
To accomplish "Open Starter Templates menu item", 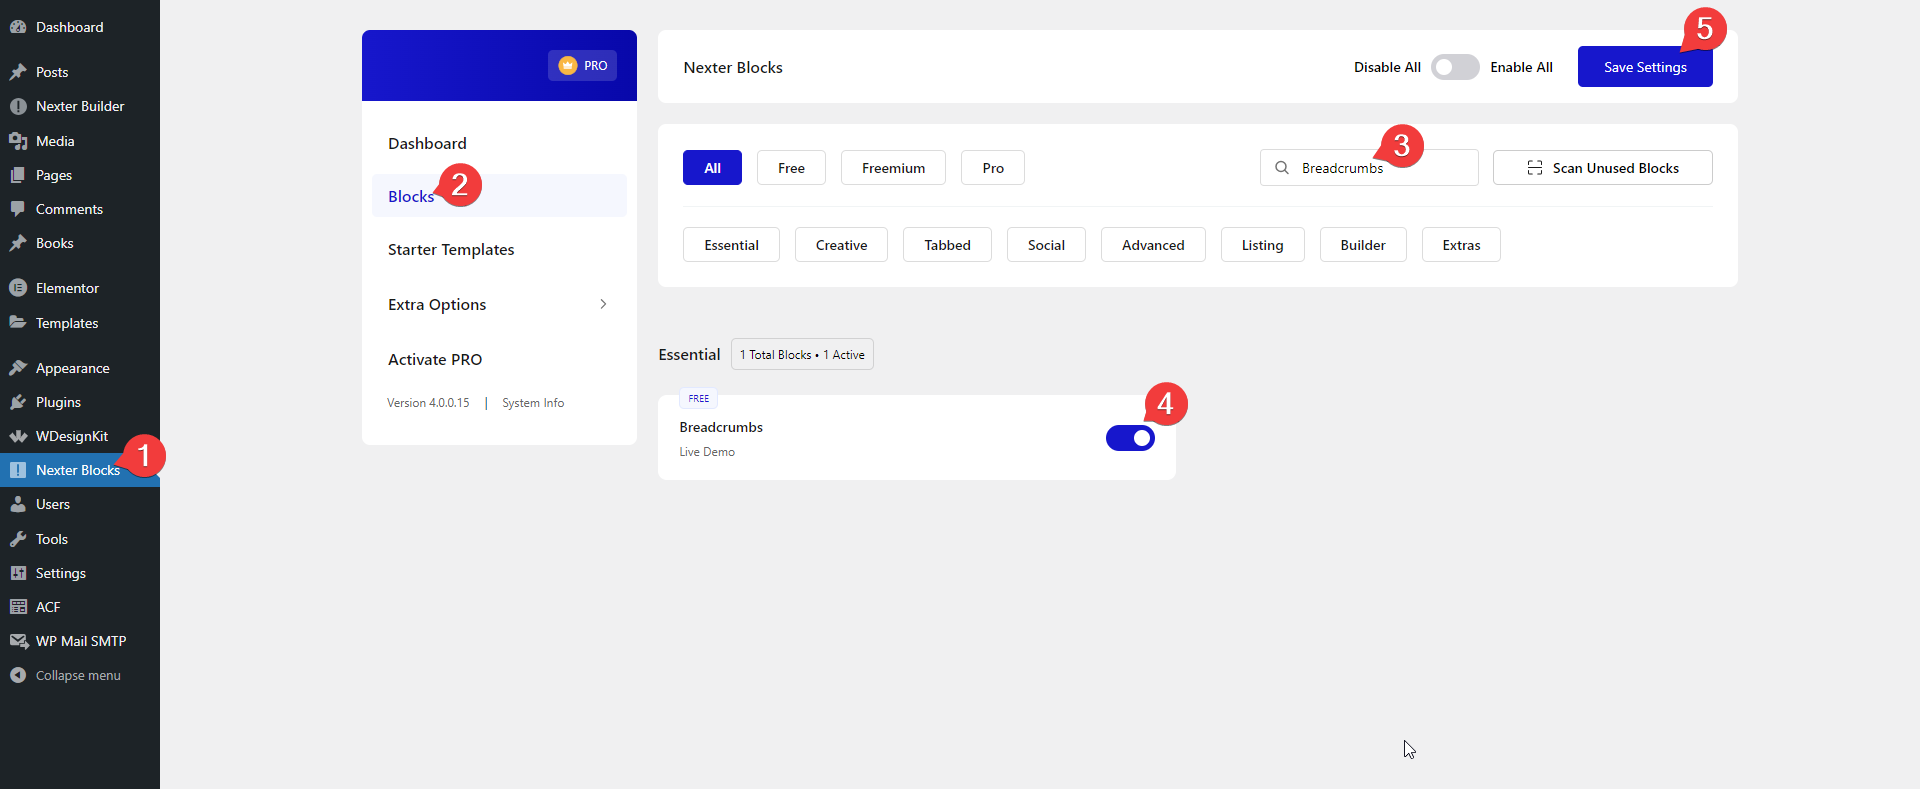I will point(451,250).
